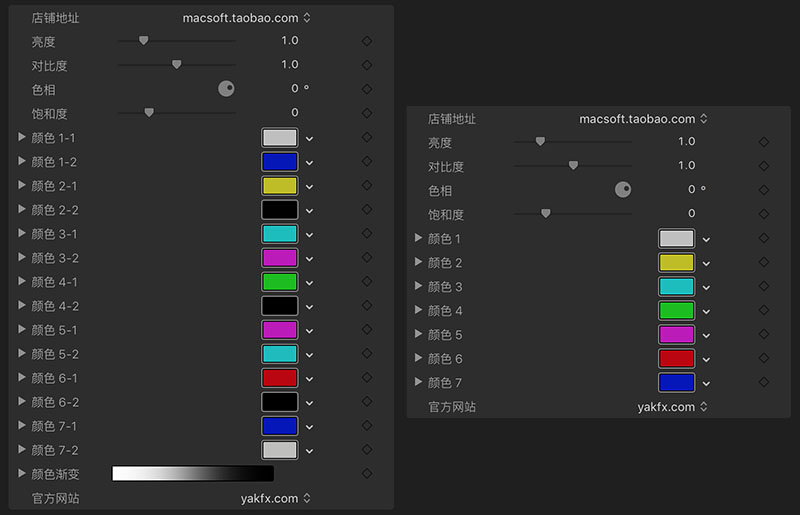Click the 饱和度 slider in right panel
The image size is (800, 515).
pos(573,213)
